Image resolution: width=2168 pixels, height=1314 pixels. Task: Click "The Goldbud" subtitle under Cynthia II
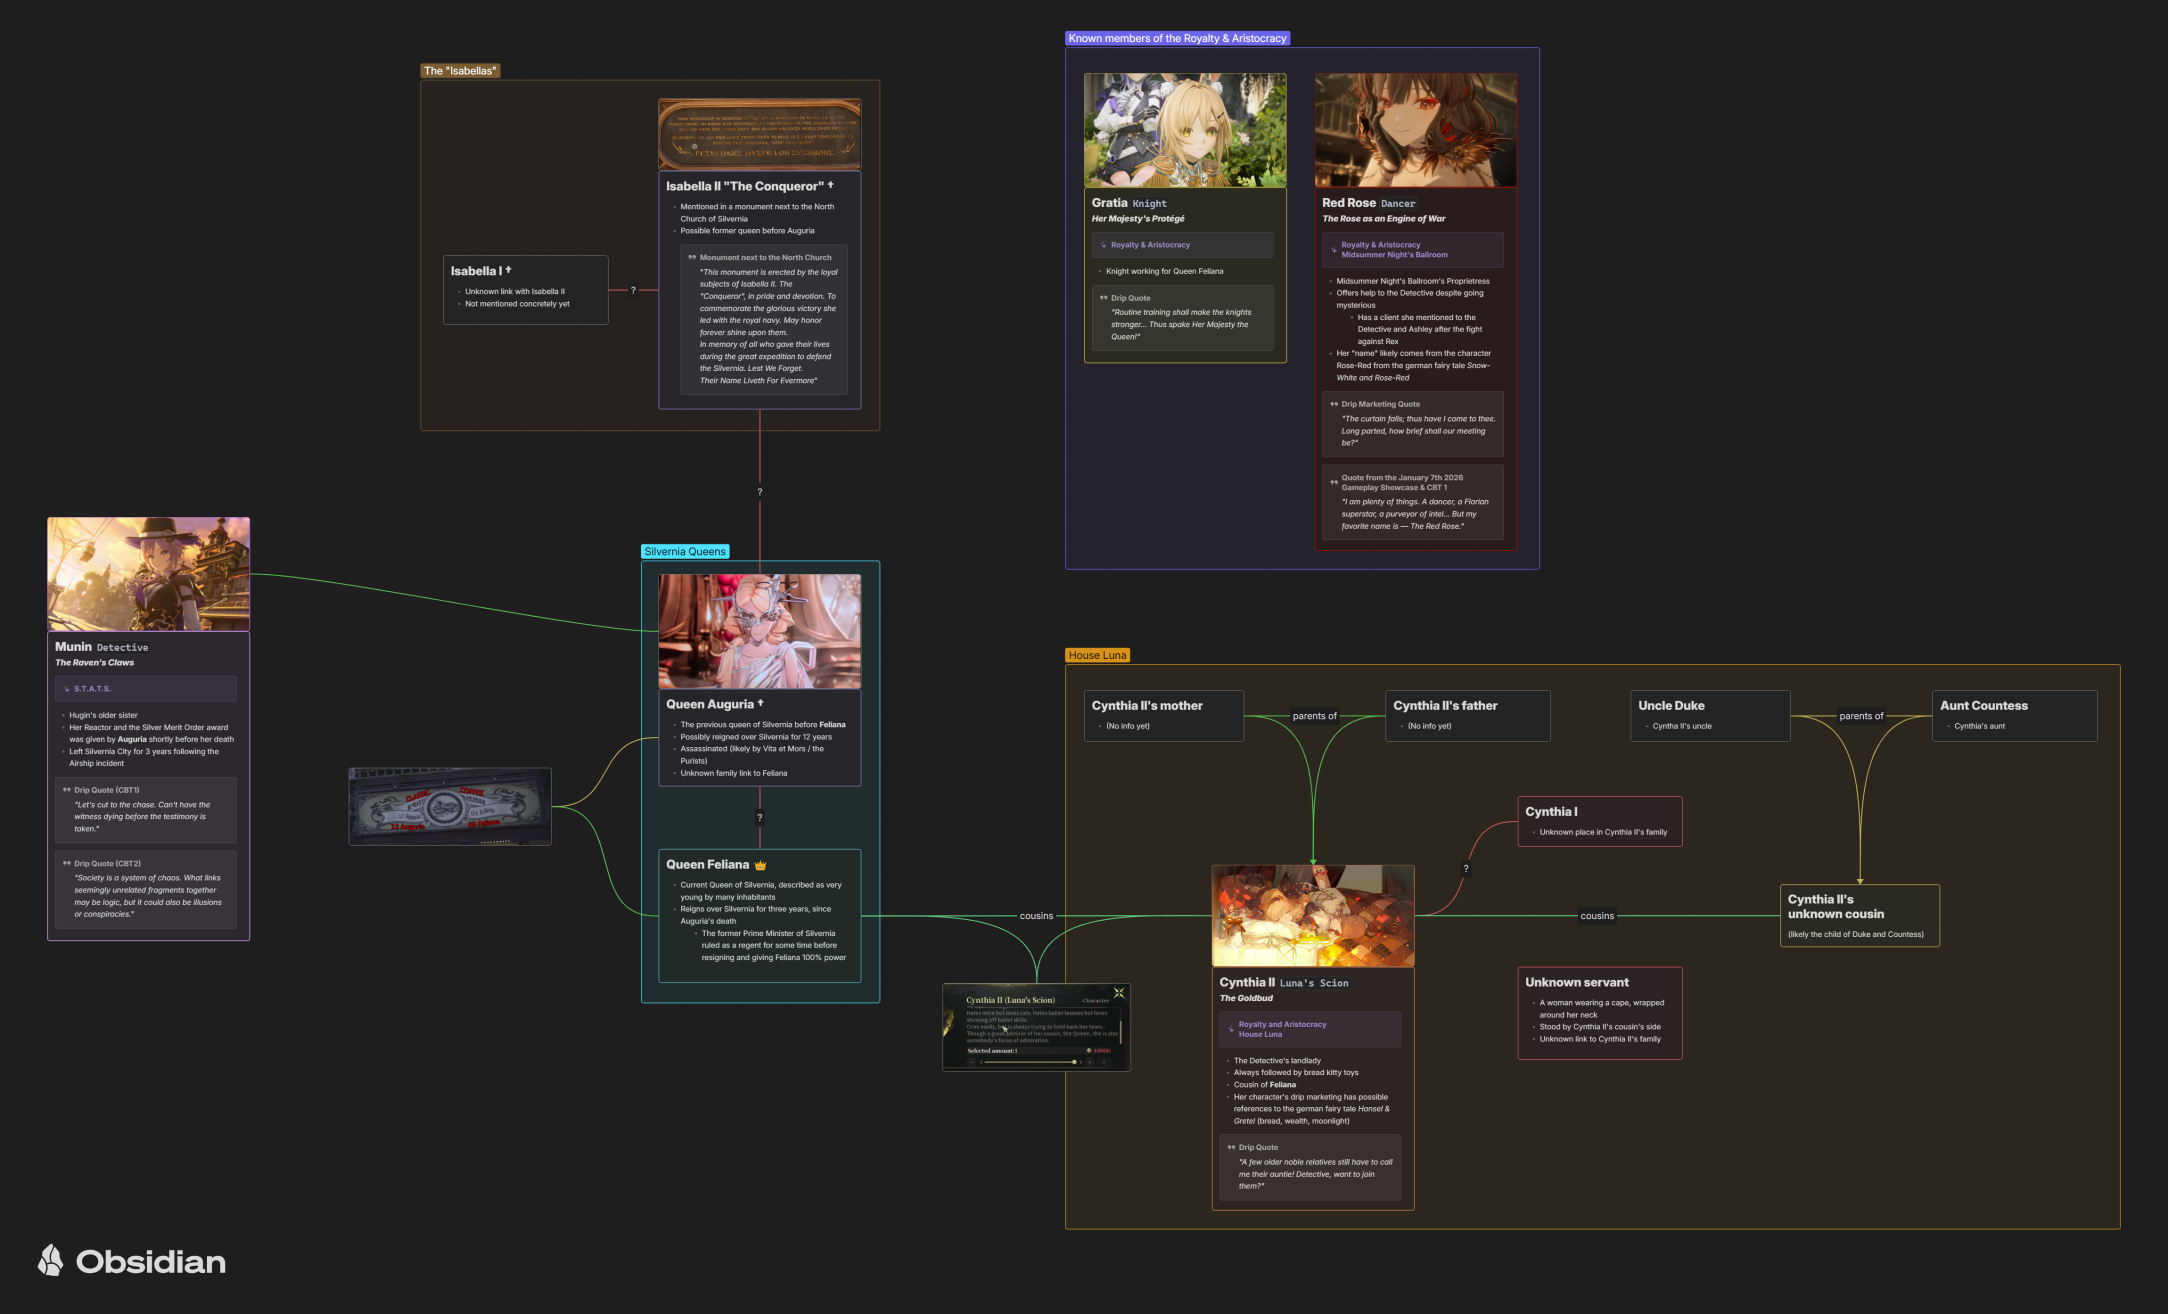pos(1246,998)
